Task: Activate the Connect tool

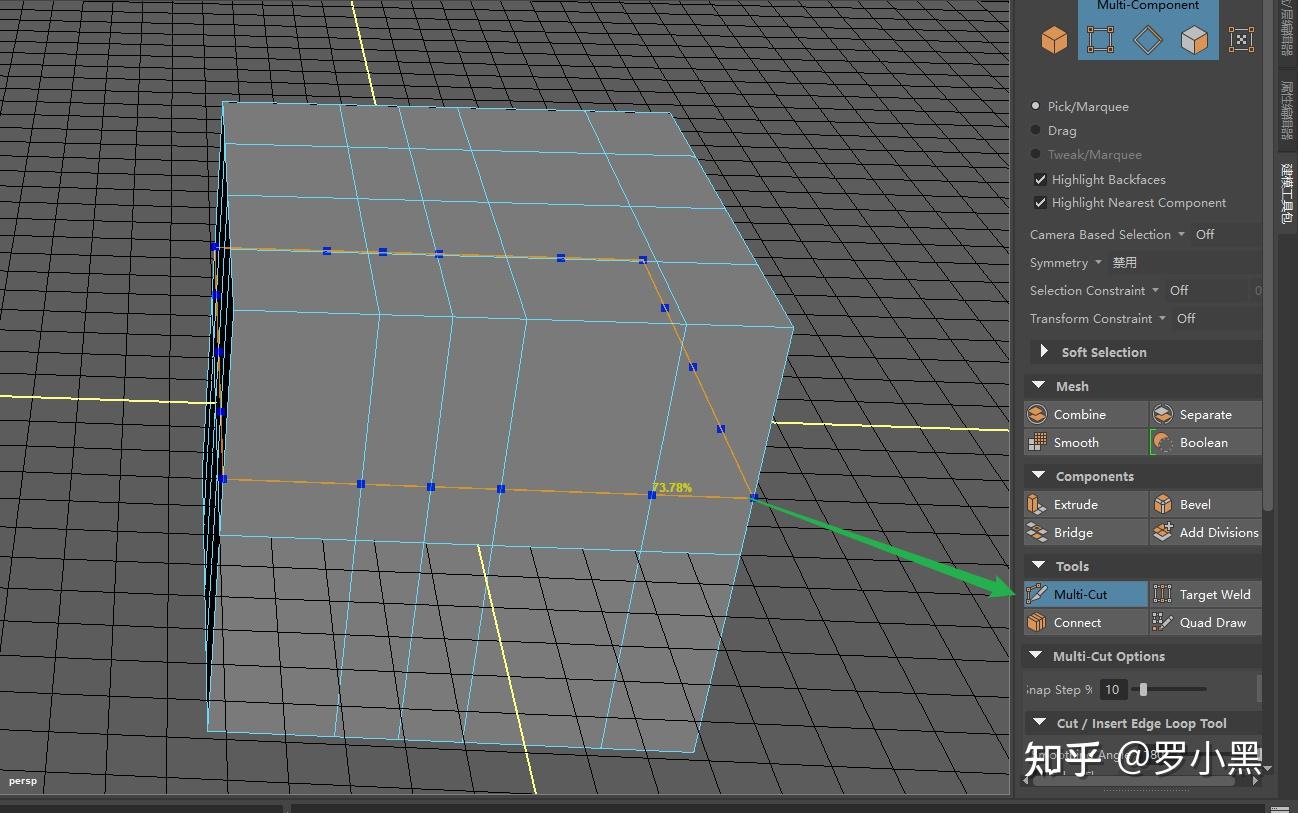Action: 1086,622
